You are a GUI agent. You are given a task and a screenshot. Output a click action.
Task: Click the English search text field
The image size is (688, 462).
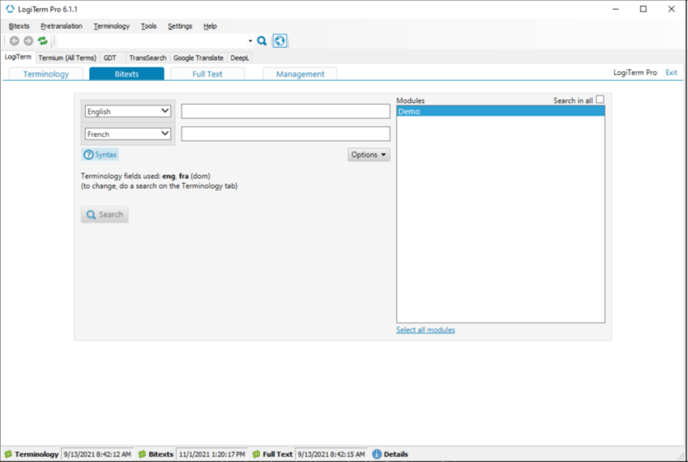click(286, 111)
